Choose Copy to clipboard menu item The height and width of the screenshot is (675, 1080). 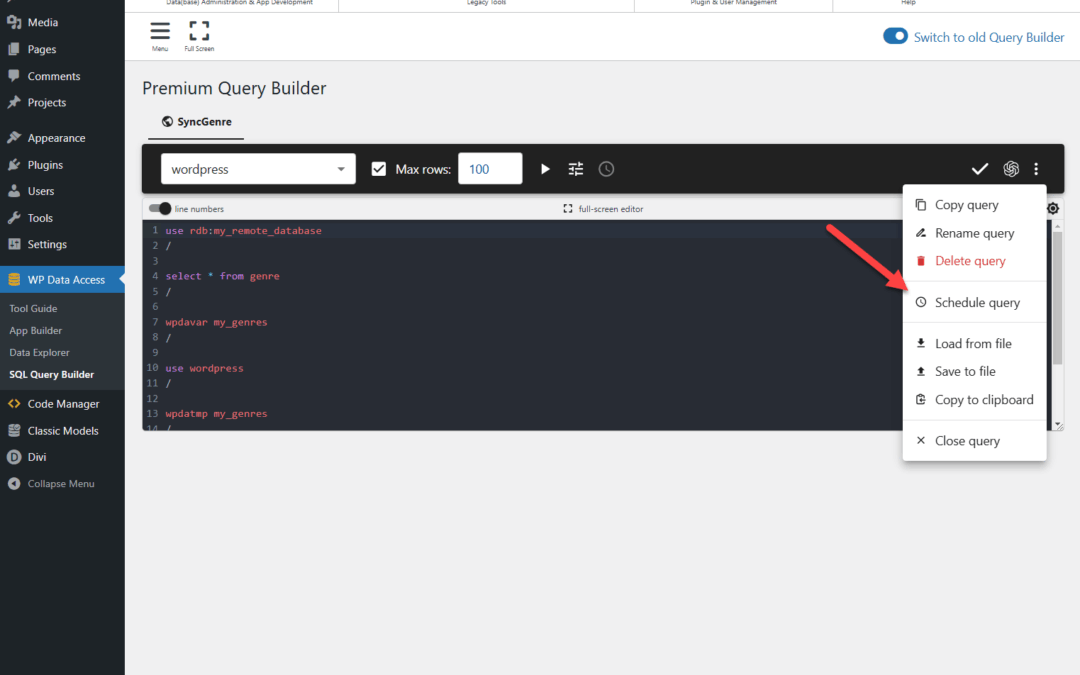tap(975, 399)
